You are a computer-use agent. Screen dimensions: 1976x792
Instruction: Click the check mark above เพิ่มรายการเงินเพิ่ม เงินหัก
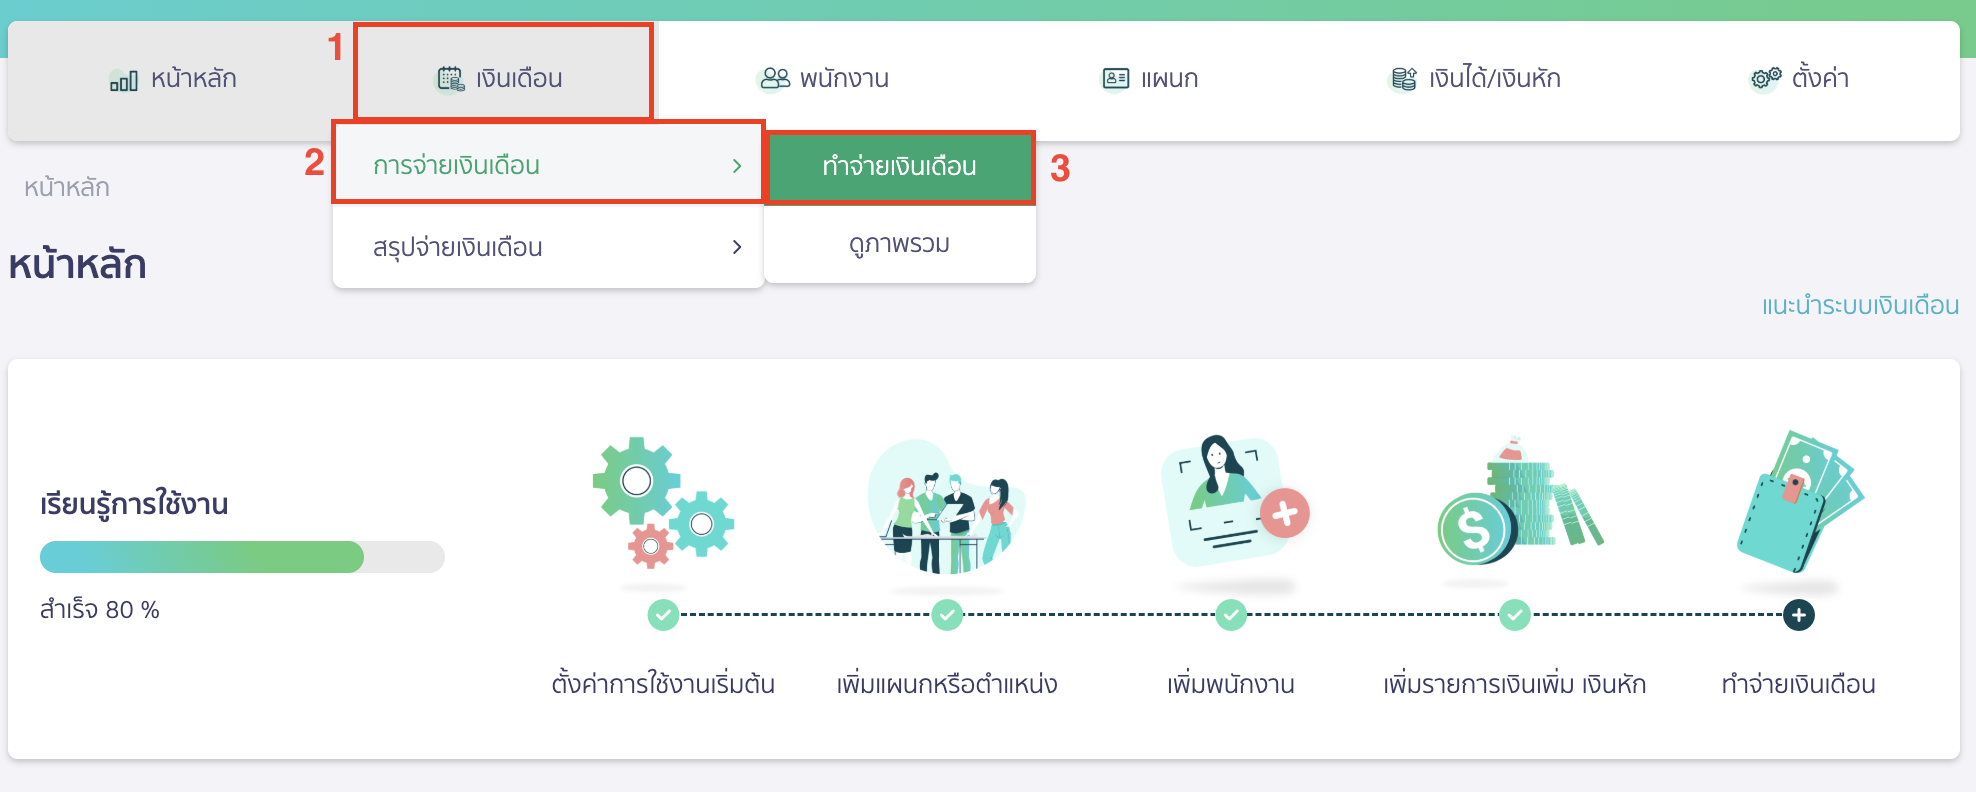tap(1515, 615)
